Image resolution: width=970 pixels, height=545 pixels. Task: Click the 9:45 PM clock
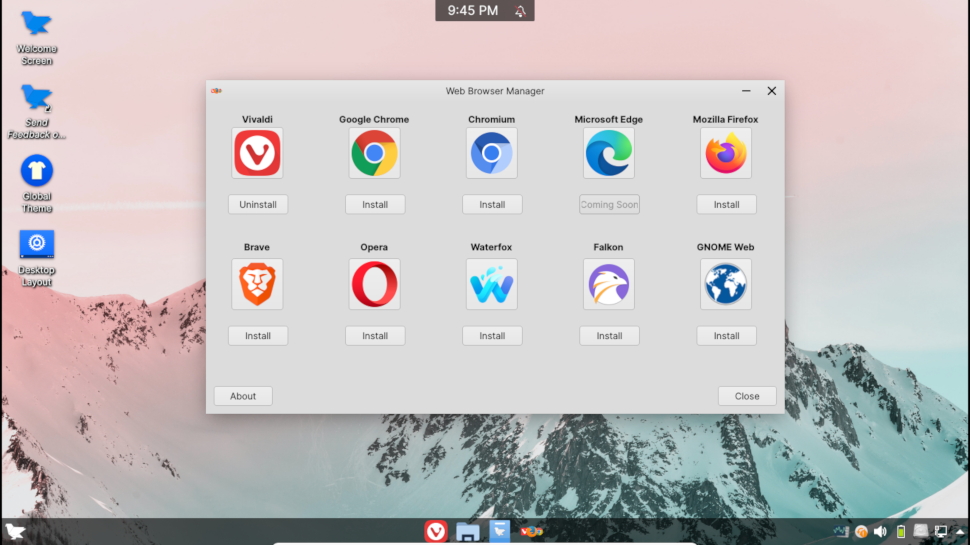(473, 11)
